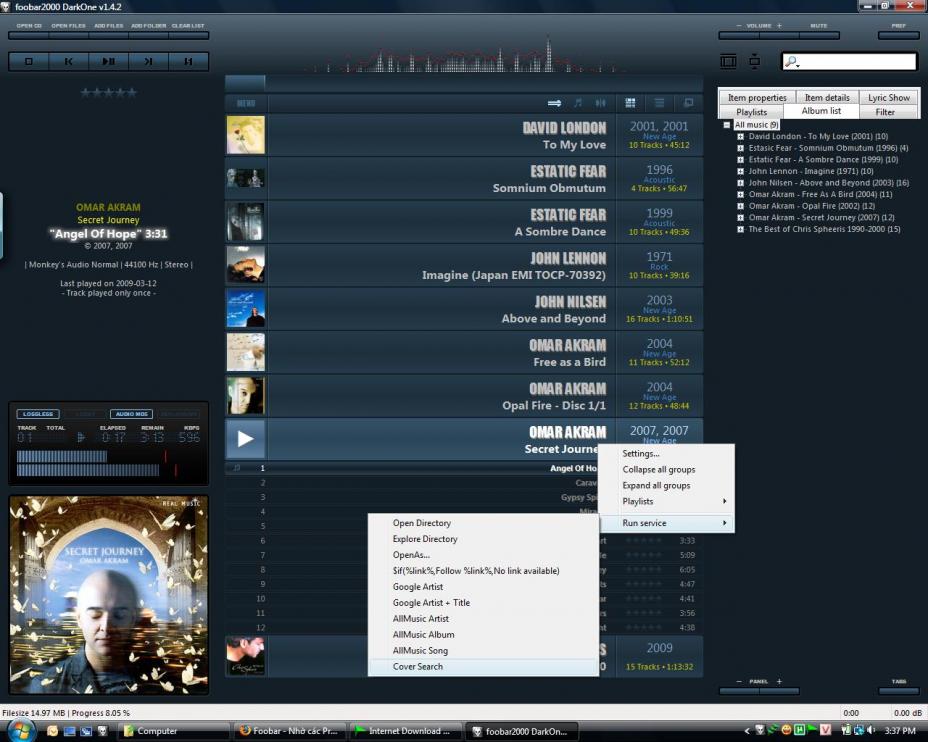Expand John Nilsen - Above and Beyond node
Screen dimensions: 928x742
pyautogui.click(x=740, y=183)
